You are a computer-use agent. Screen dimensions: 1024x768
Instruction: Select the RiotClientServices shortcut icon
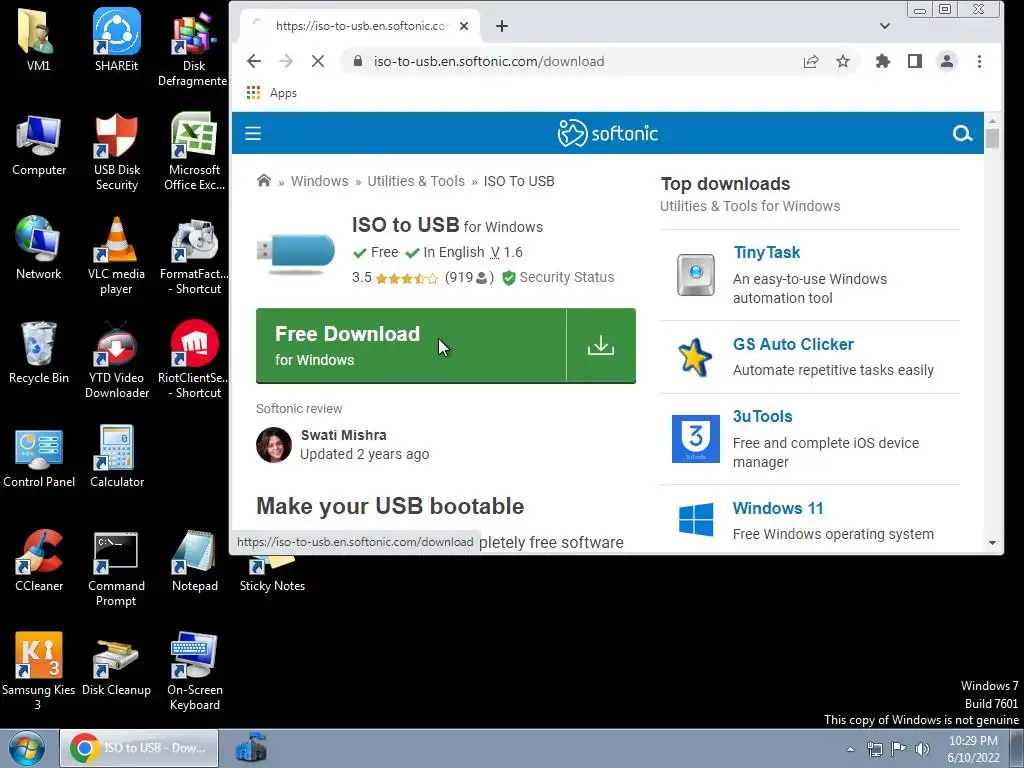[194, 359]
